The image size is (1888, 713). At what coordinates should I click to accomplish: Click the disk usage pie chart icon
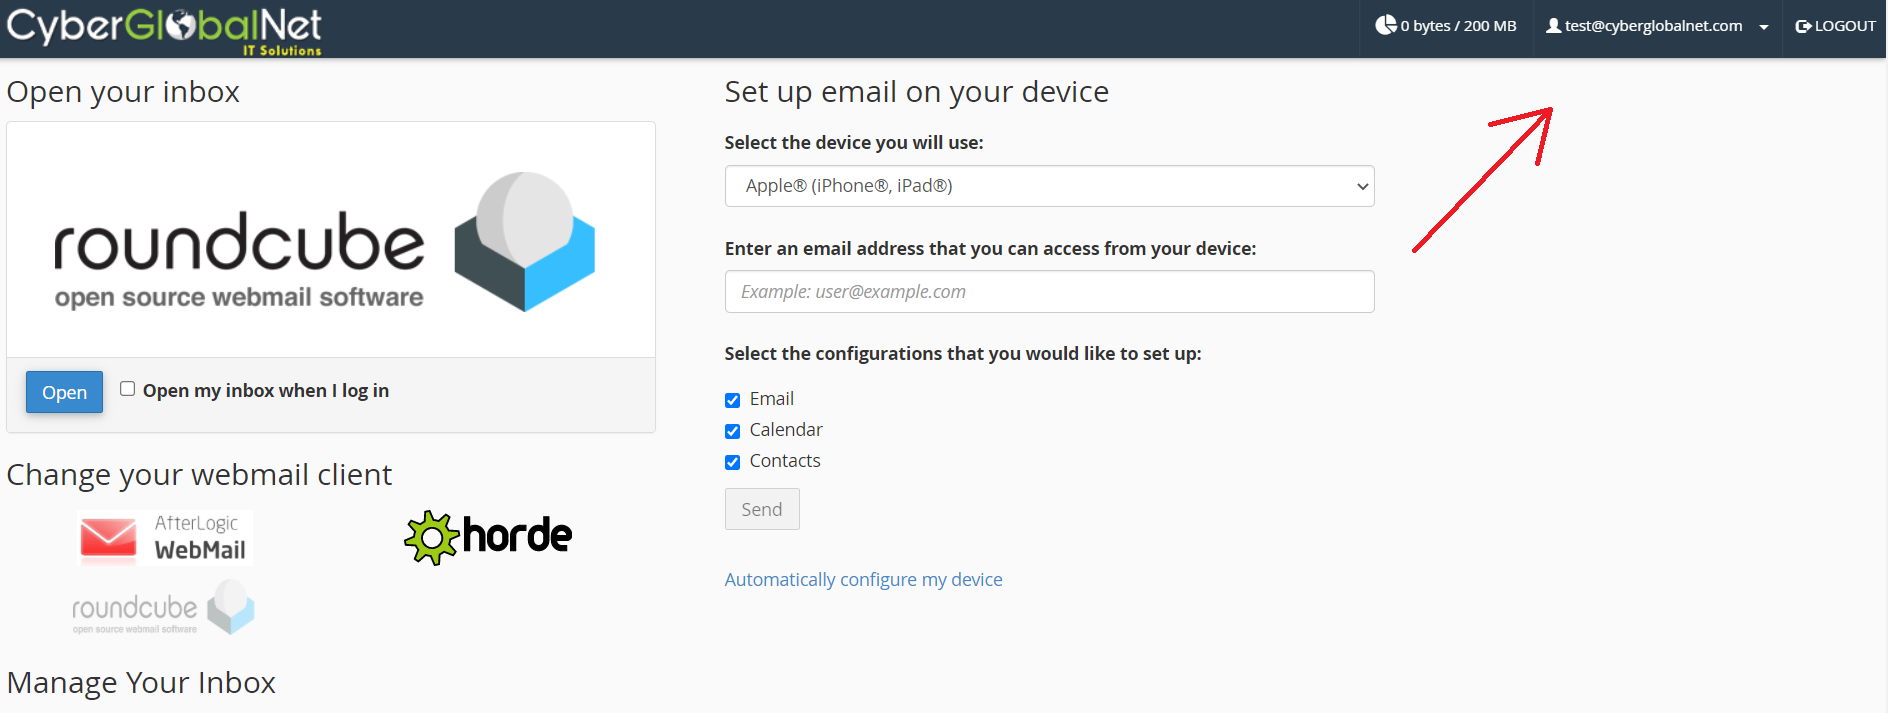coord(1385,25)
